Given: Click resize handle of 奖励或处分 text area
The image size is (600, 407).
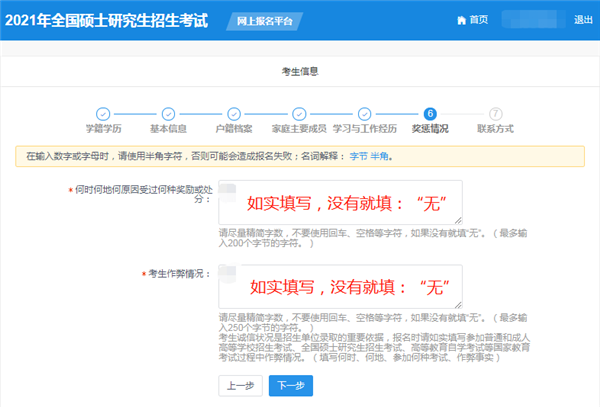Looking at the screenshot, I should pos(458,220).
